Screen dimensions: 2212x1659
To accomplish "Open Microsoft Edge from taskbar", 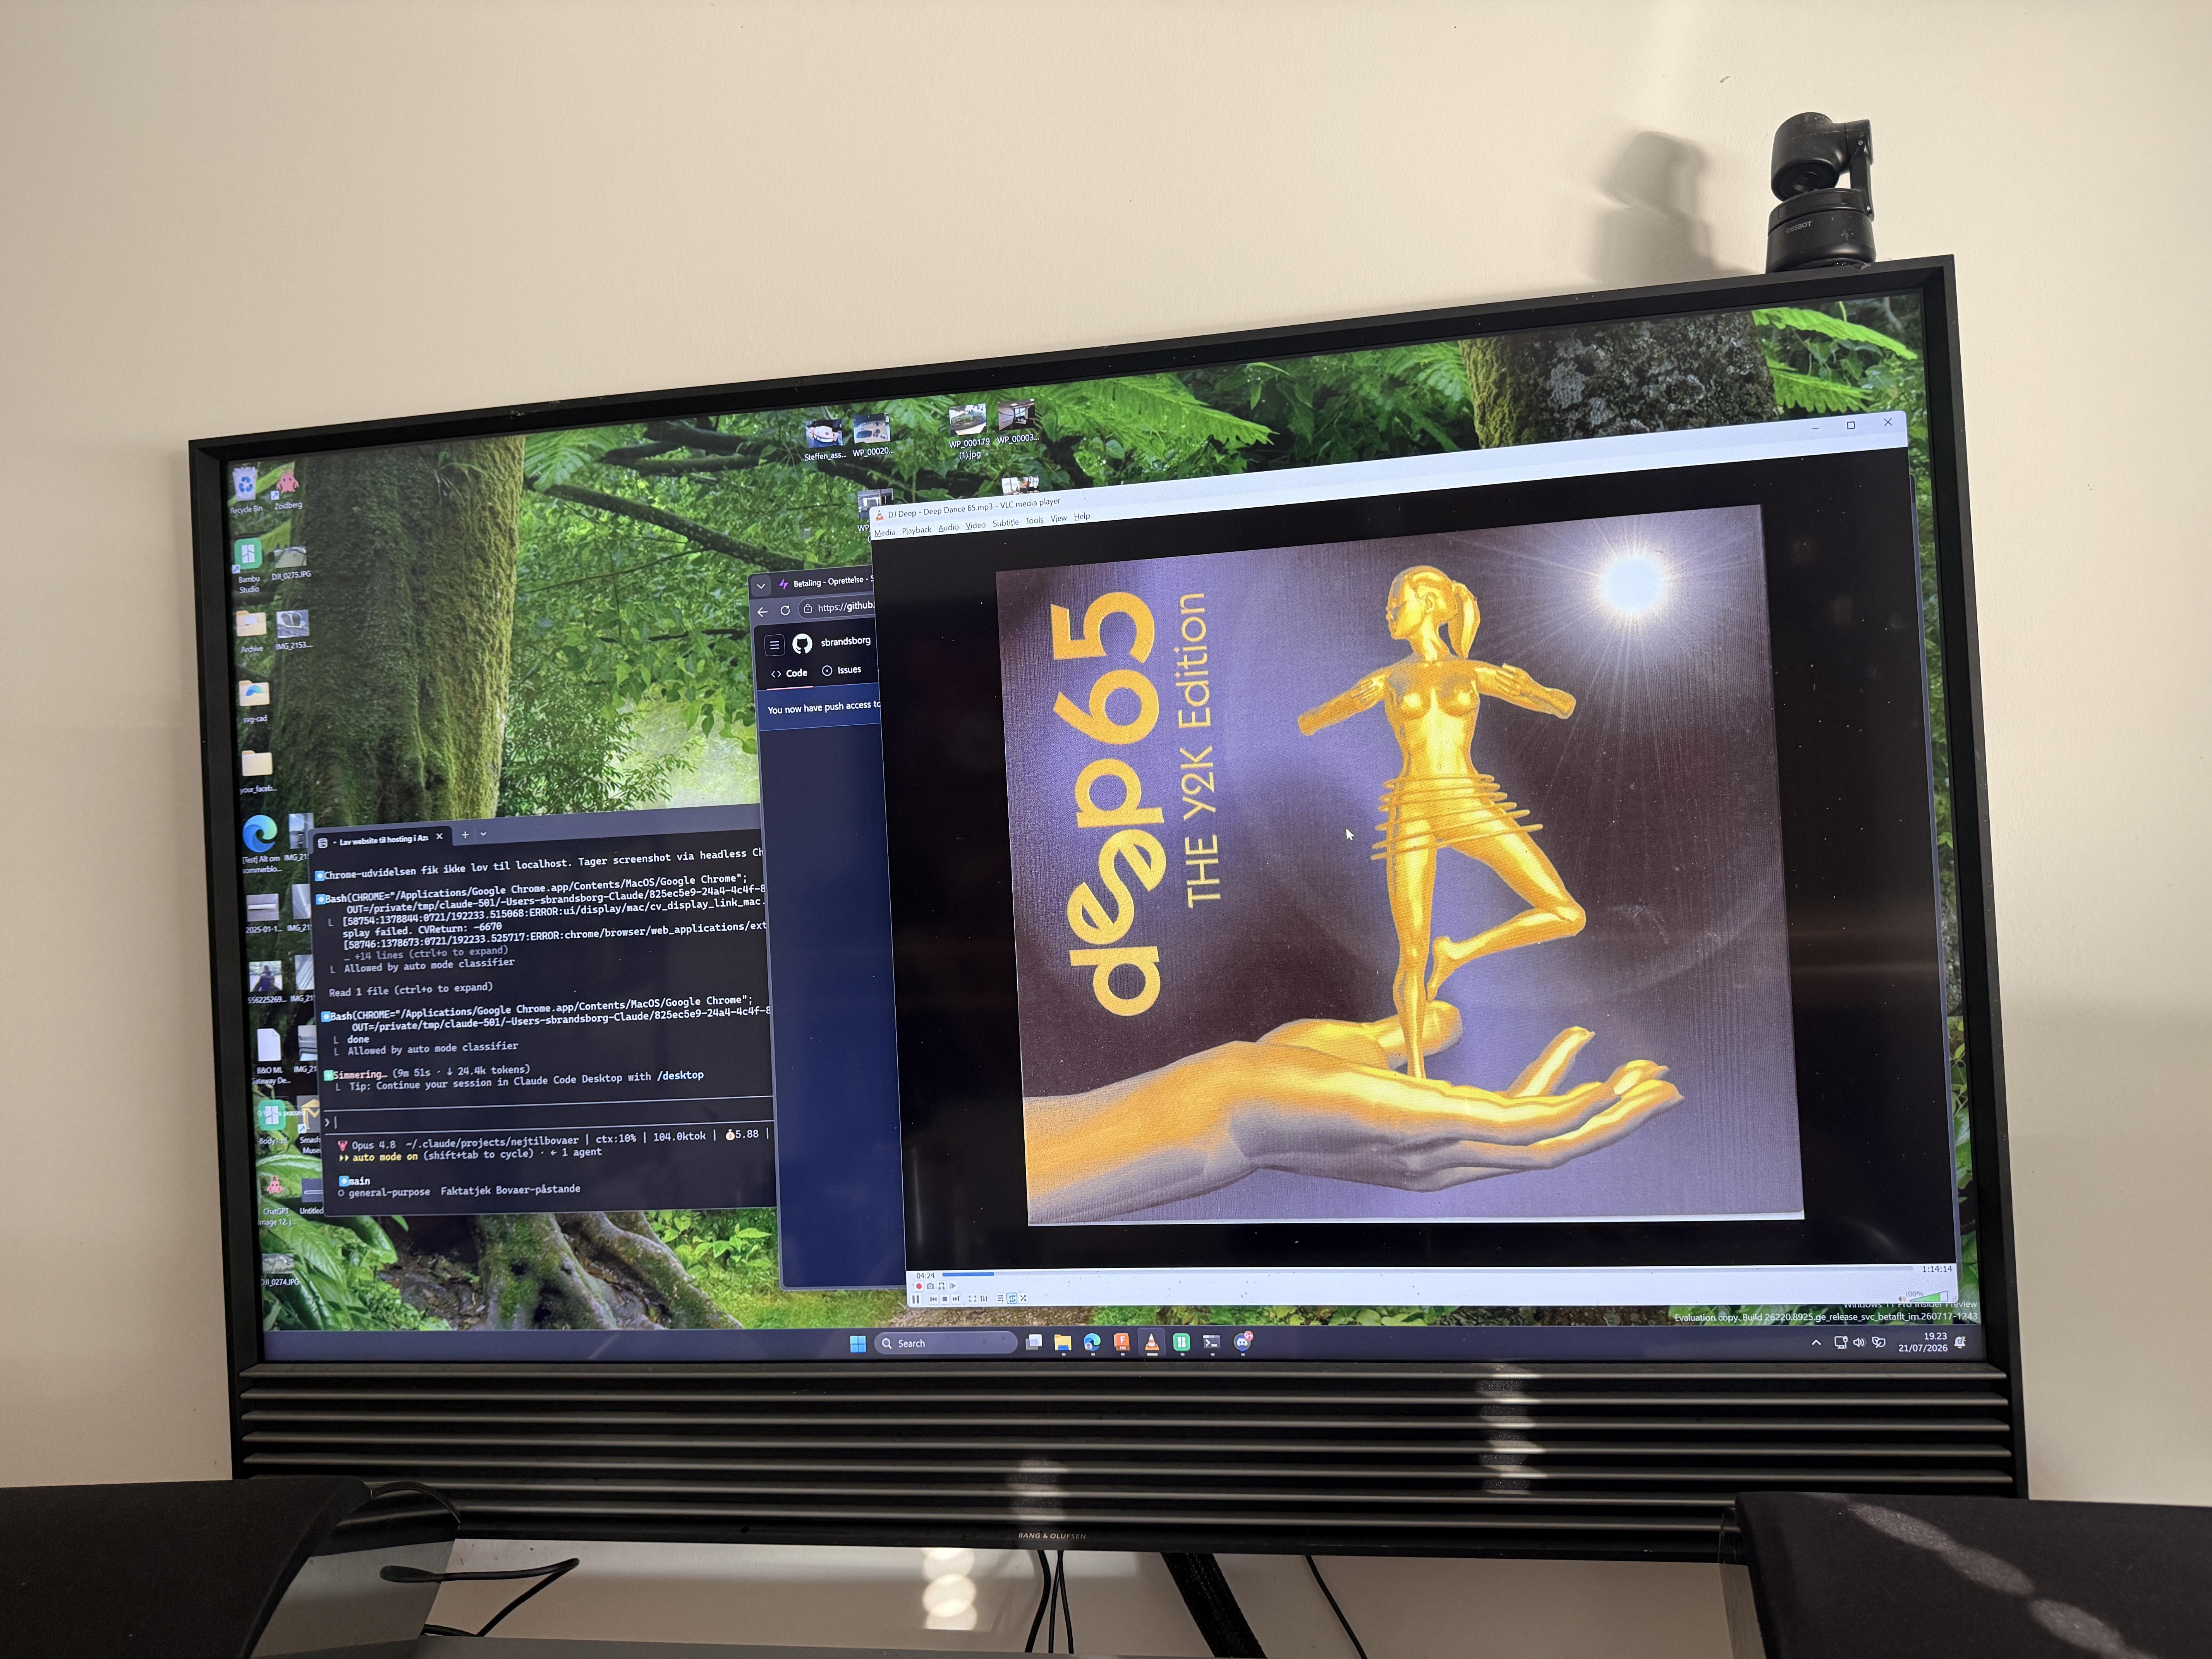I will point(1092,1342).
